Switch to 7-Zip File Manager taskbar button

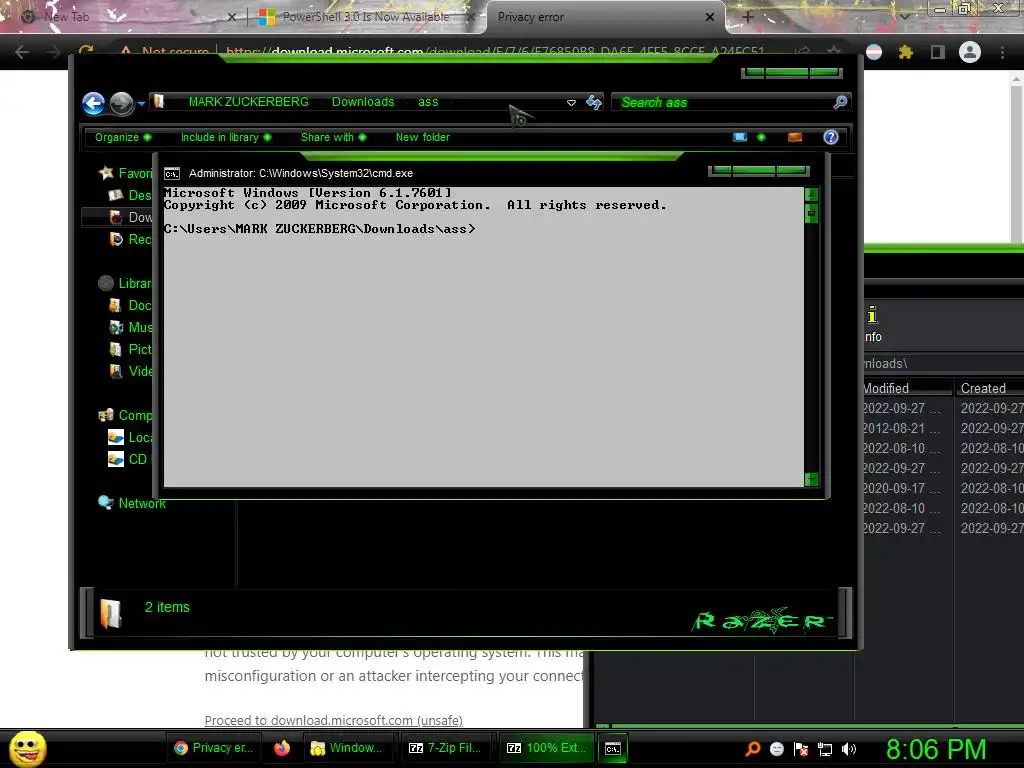[445, 748]
